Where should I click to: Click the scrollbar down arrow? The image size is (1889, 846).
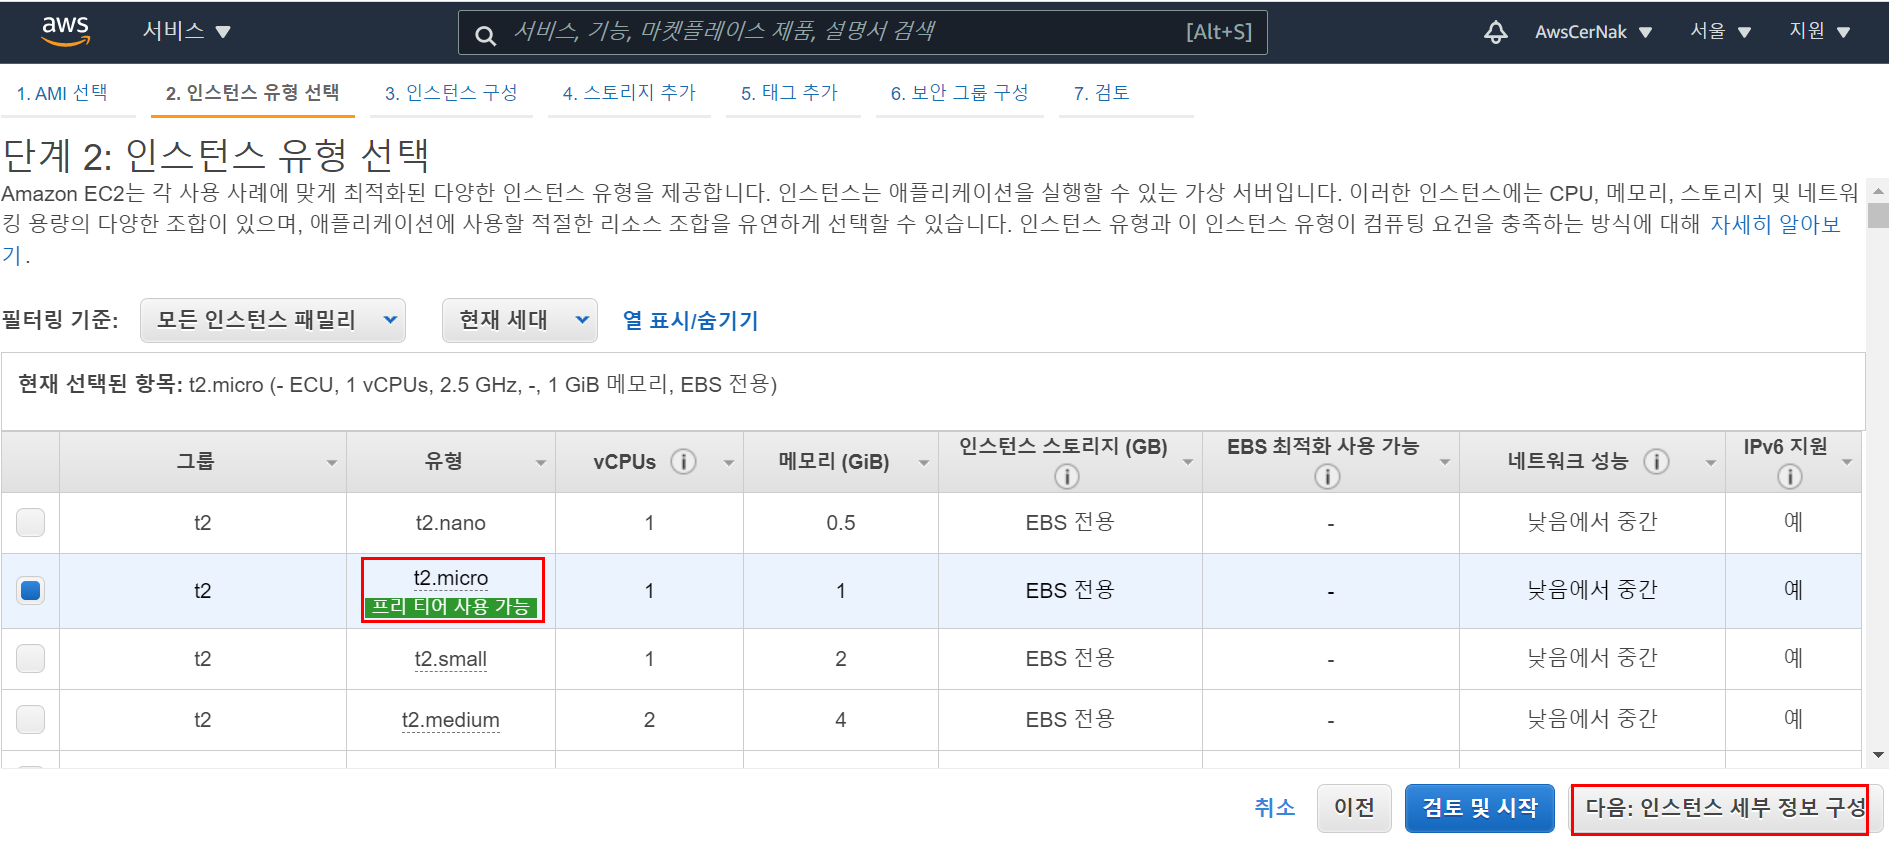coord(1879,755)
